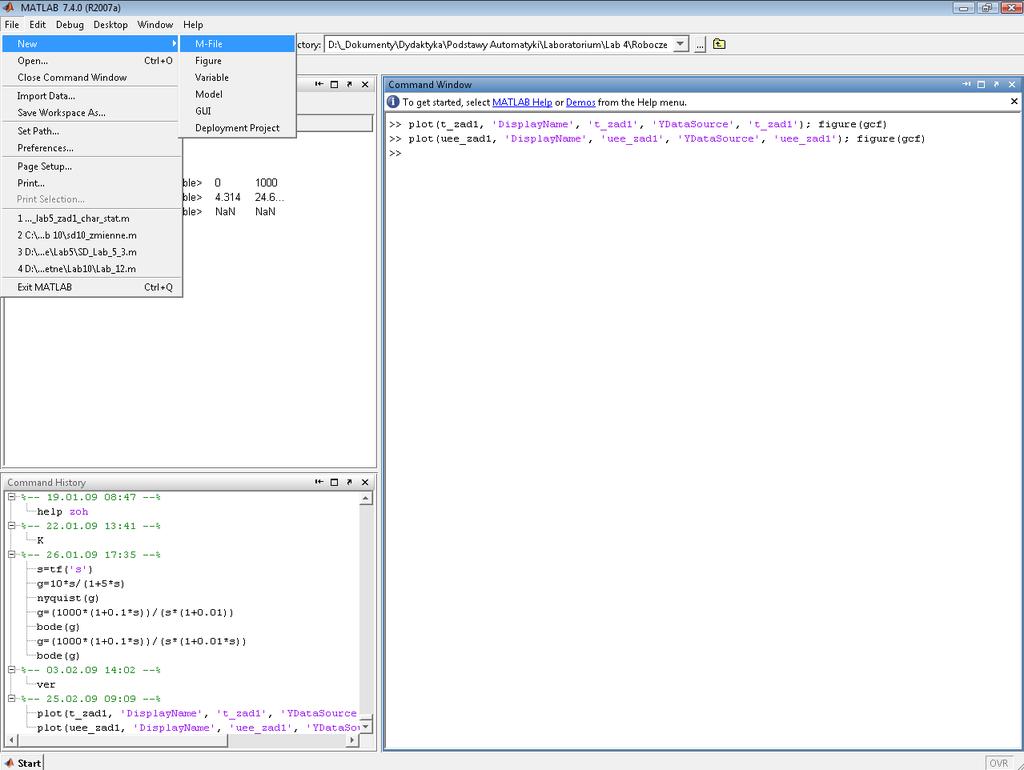This screenshot has width=1024, height=770.
Task: Undock the Command Window panel
Action: (x=996, y=84)
